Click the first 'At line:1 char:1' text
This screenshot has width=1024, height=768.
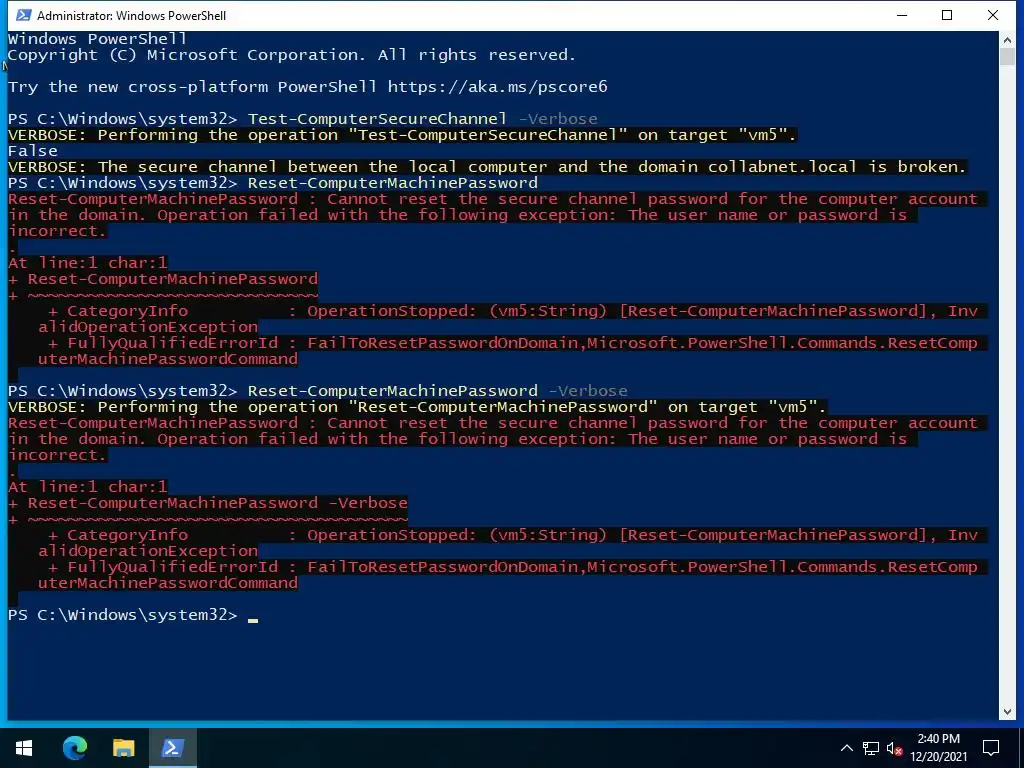tap(88, 263)
